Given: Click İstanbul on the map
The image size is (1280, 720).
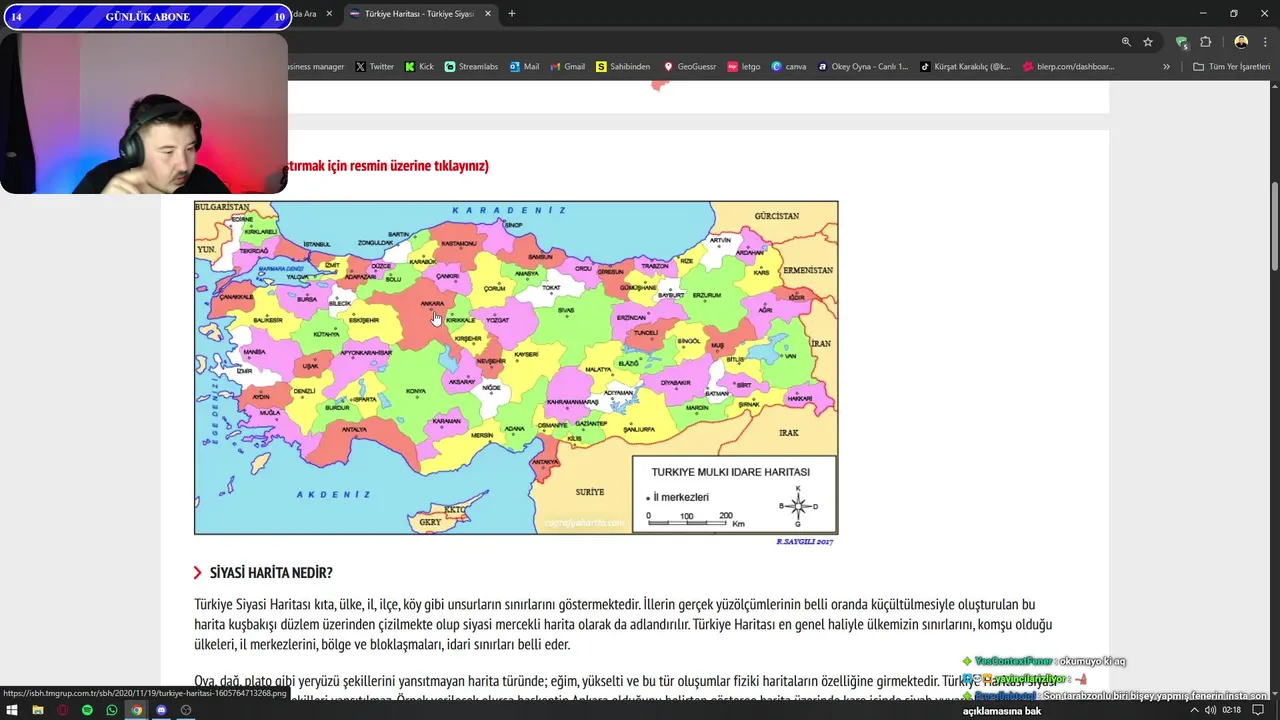Looking at the screenshot, I should (317, 244).
